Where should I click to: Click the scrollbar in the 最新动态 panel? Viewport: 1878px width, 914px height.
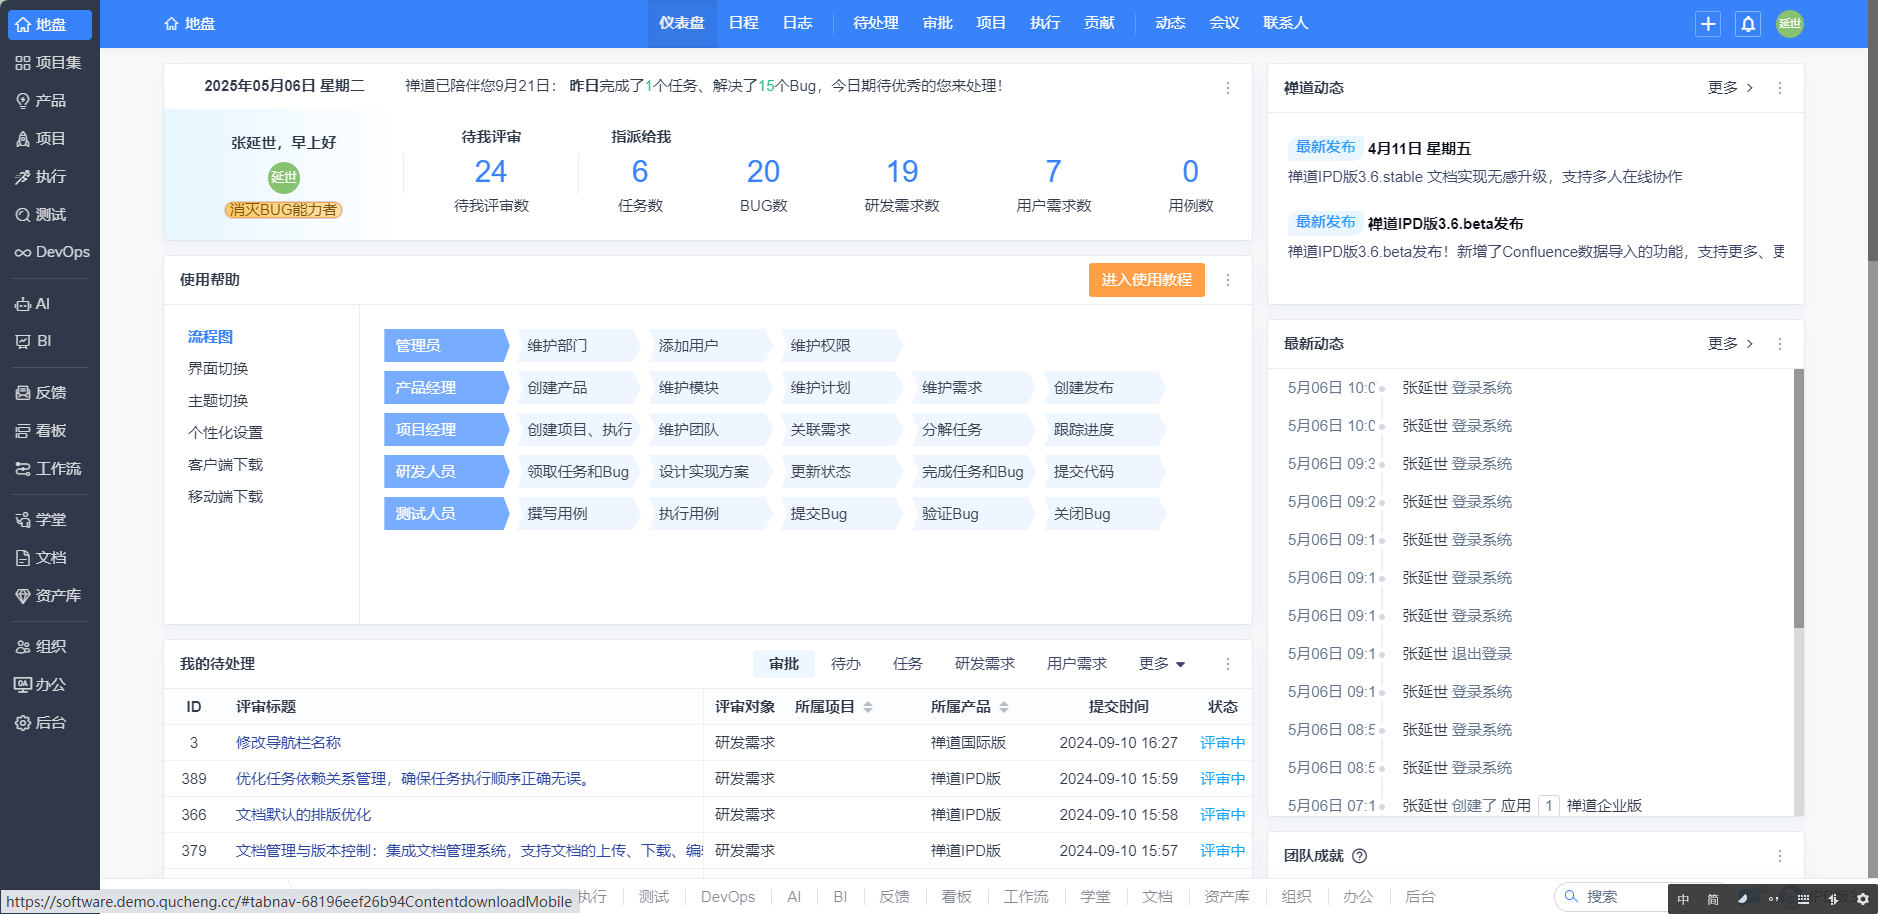tap(1798, 499)
